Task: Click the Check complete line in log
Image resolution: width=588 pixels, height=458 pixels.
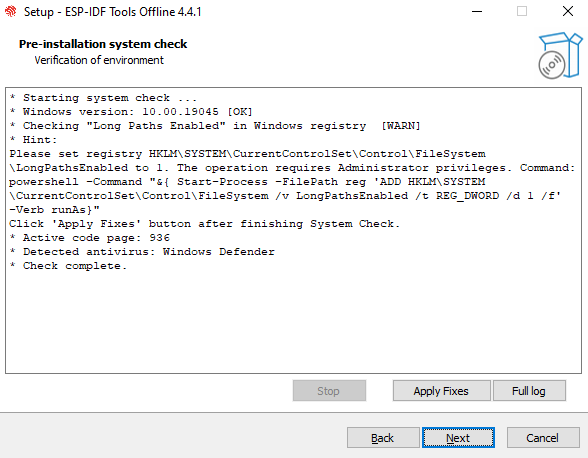Action: [68, 266]
